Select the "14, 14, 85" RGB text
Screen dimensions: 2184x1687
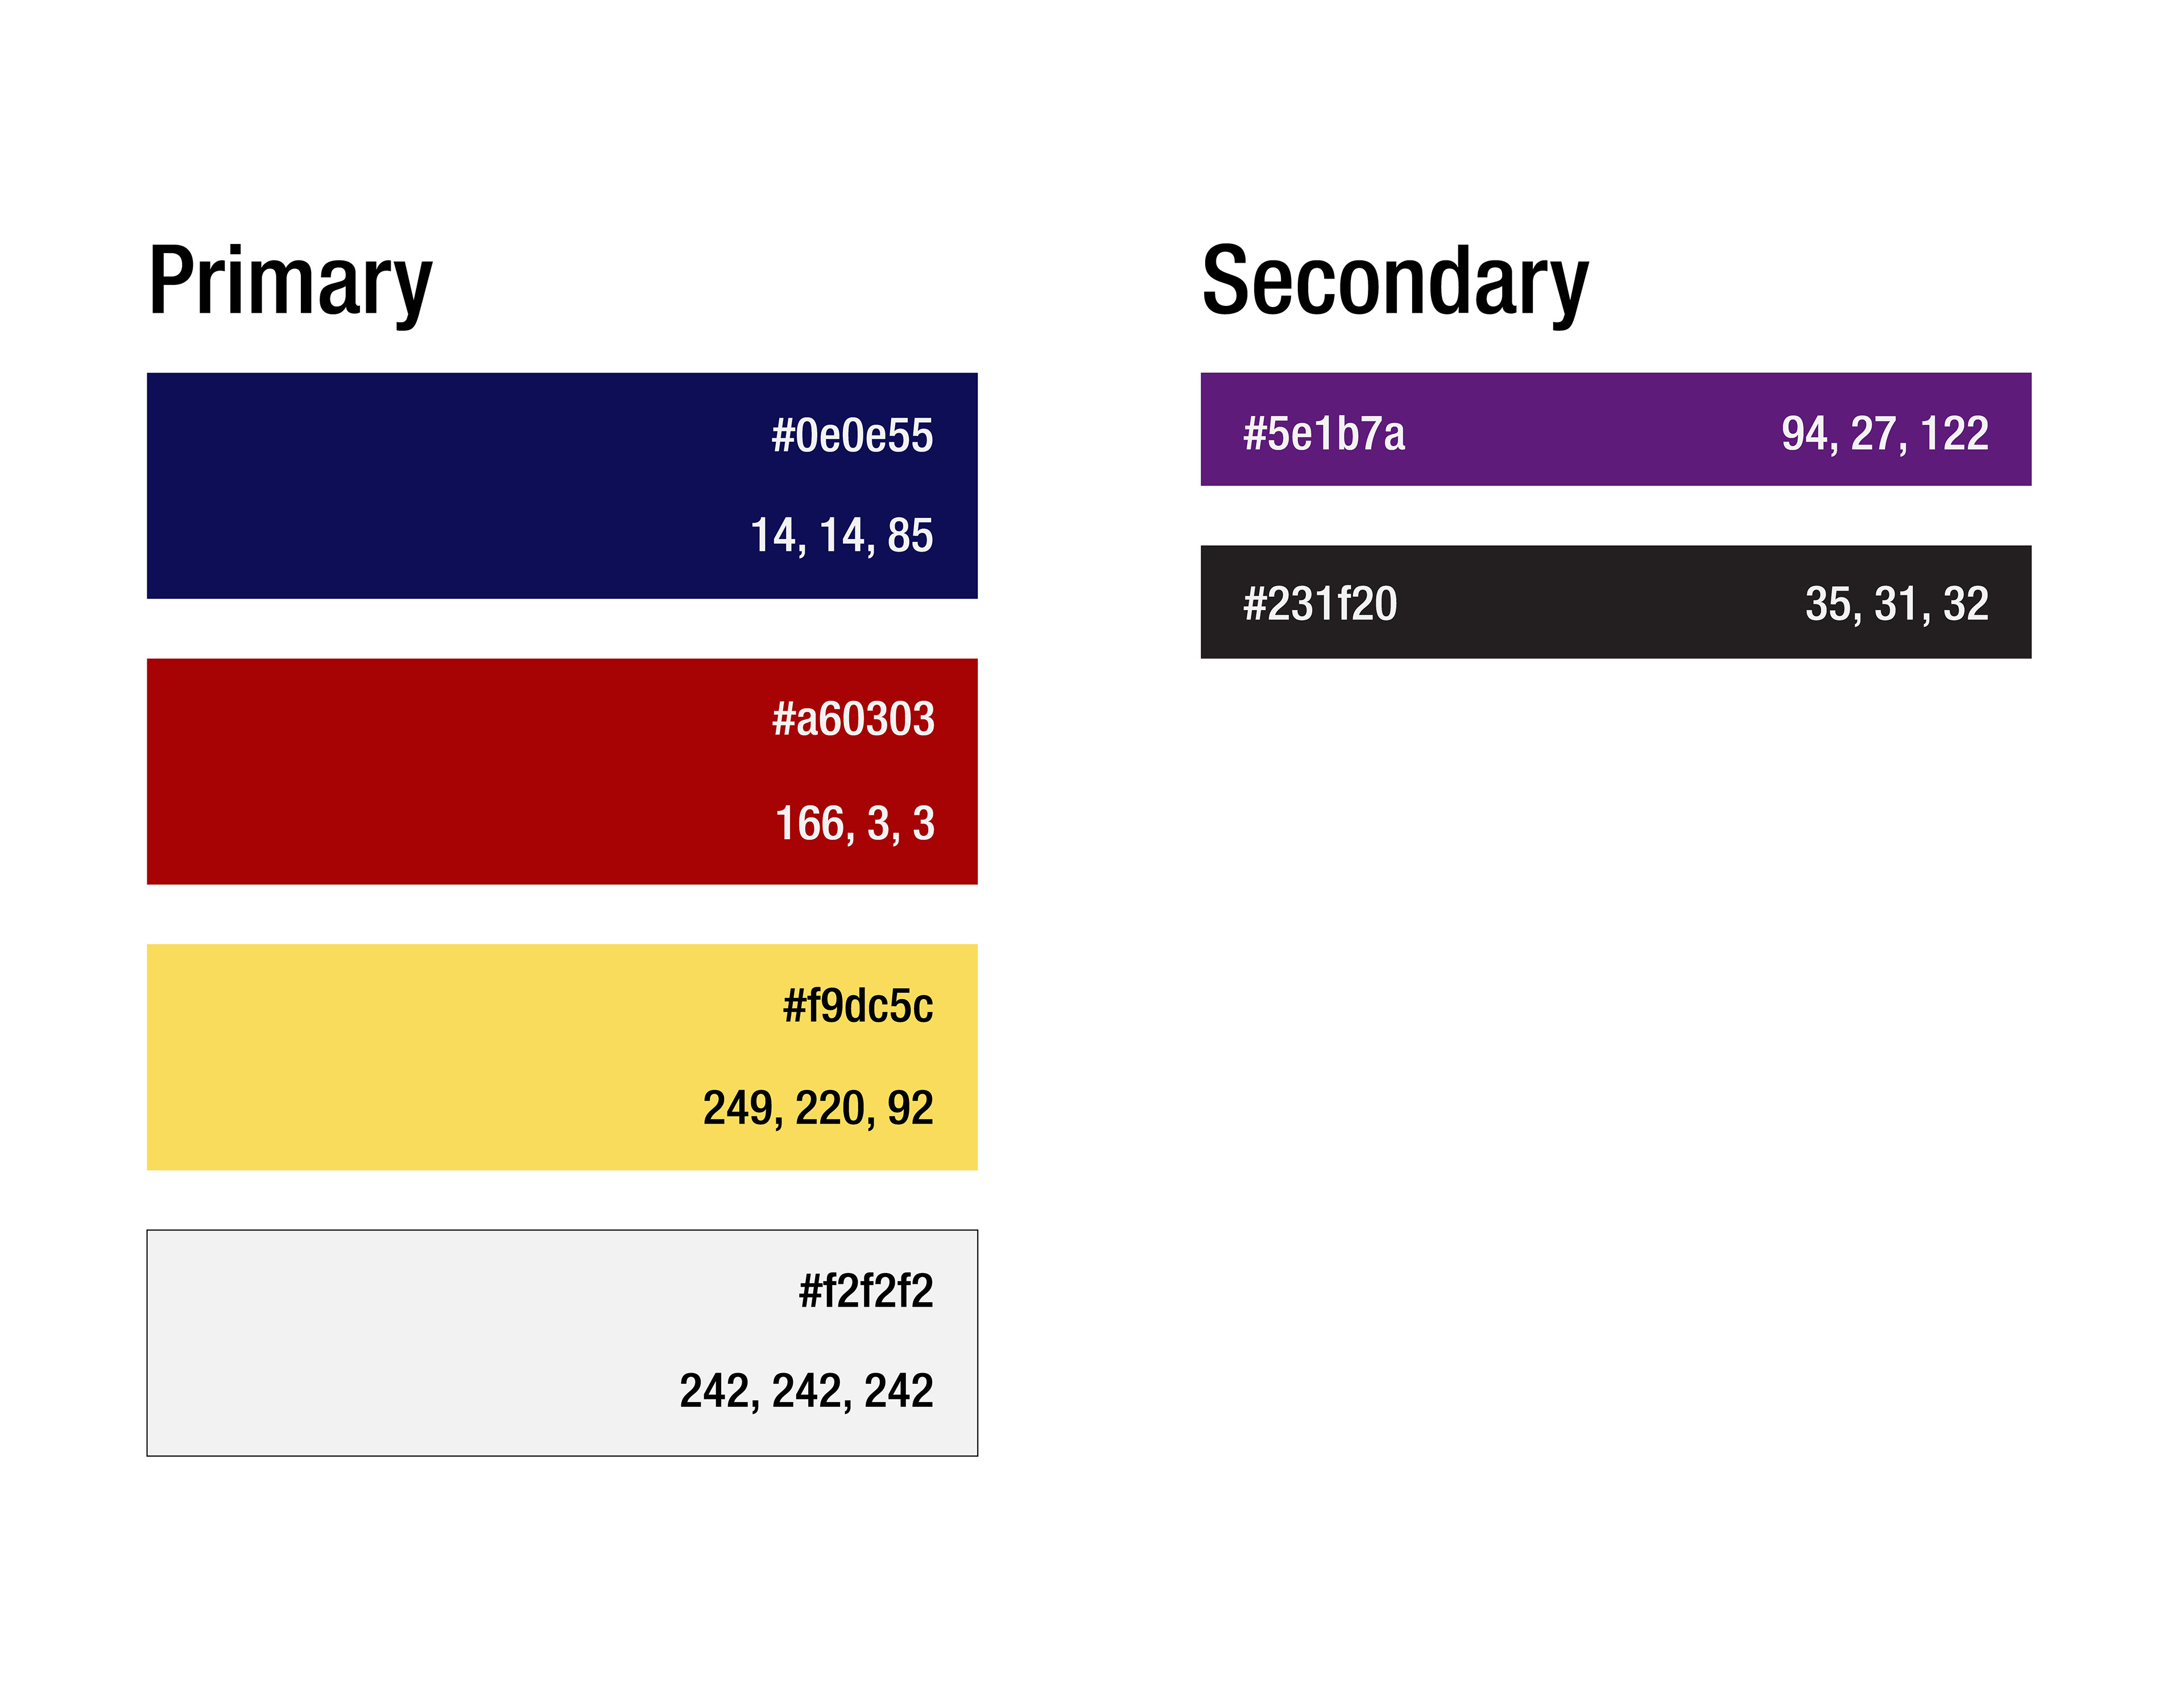pos(842,536)
